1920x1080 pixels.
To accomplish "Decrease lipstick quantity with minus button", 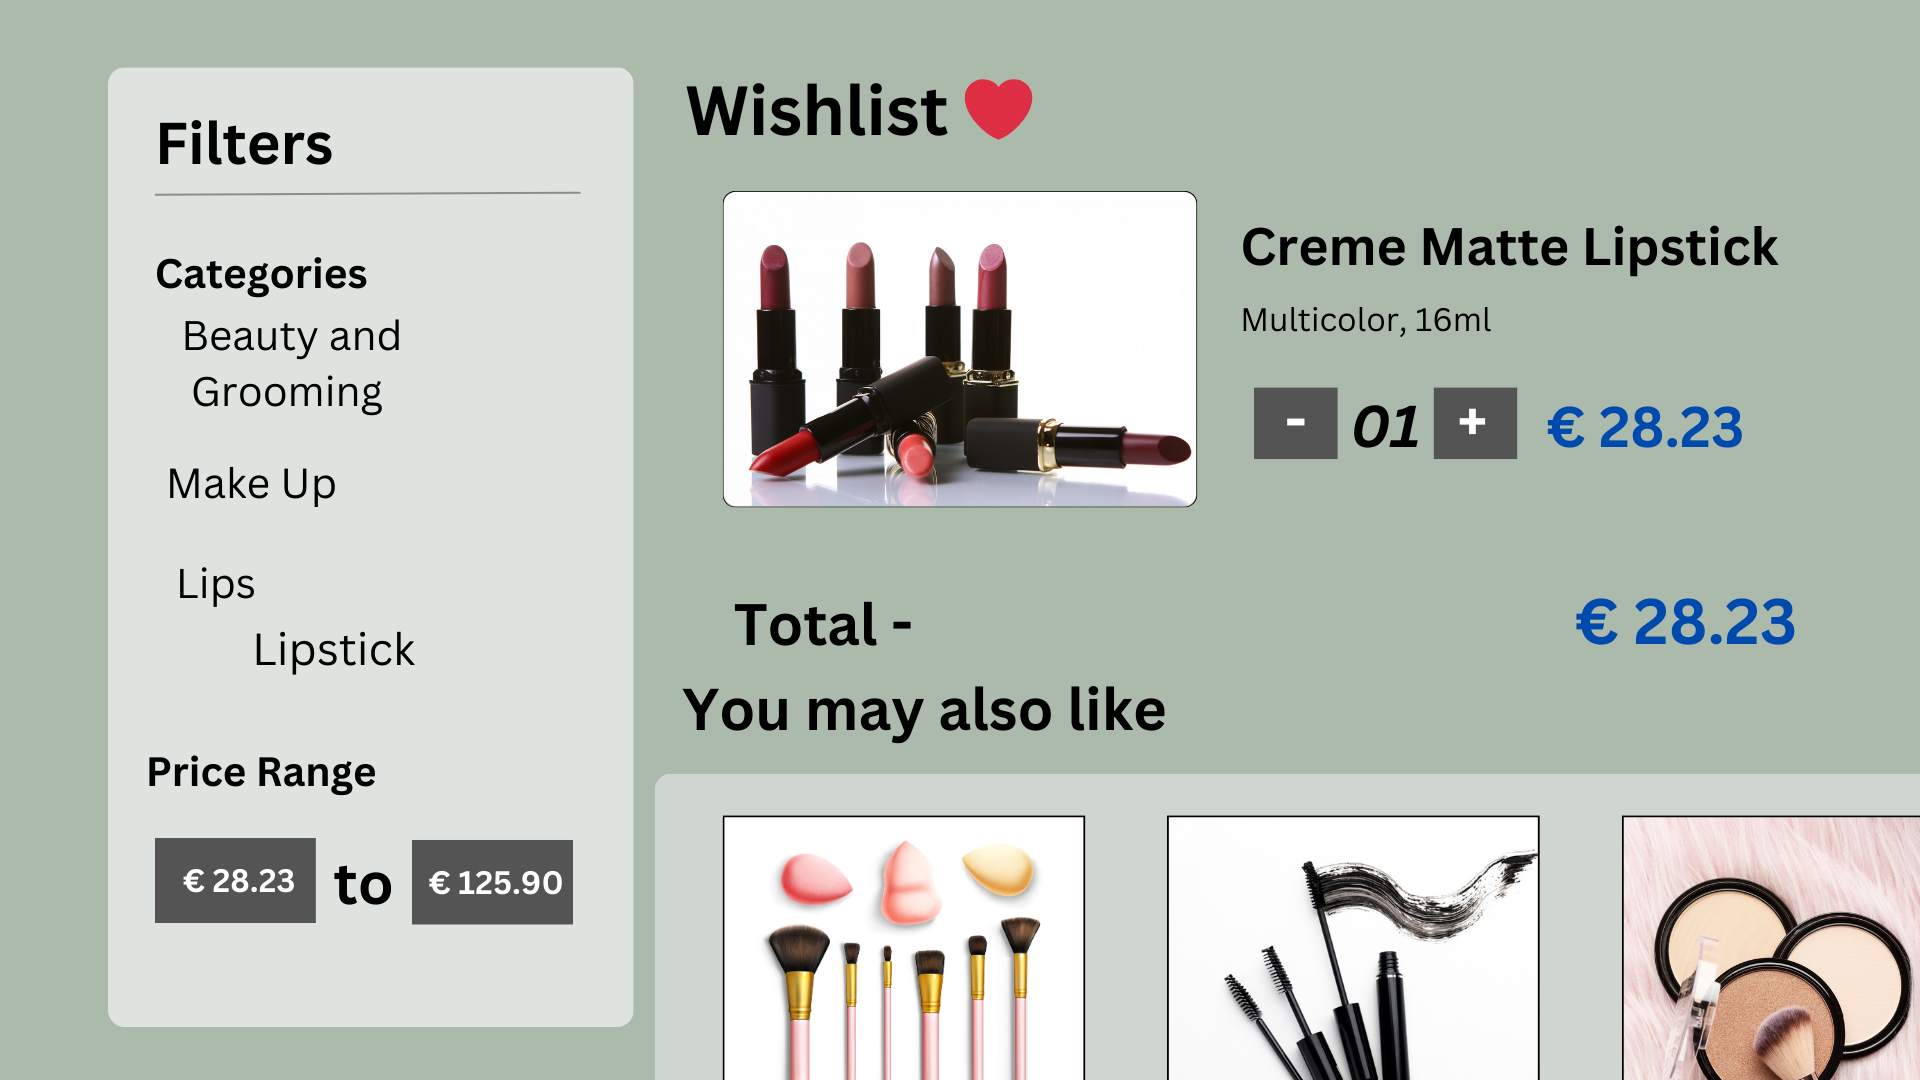I will pyautogui.click(x=1295, y=423).
